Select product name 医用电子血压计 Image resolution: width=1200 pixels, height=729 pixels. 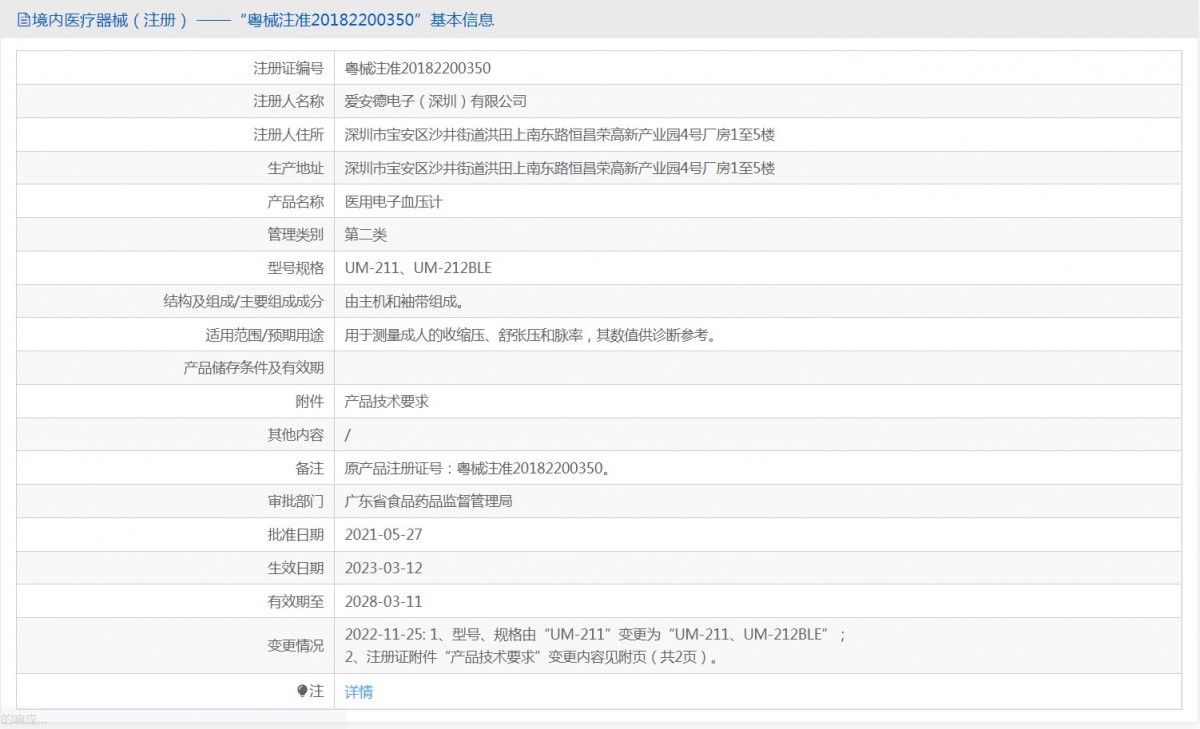(x=394, y=201)
